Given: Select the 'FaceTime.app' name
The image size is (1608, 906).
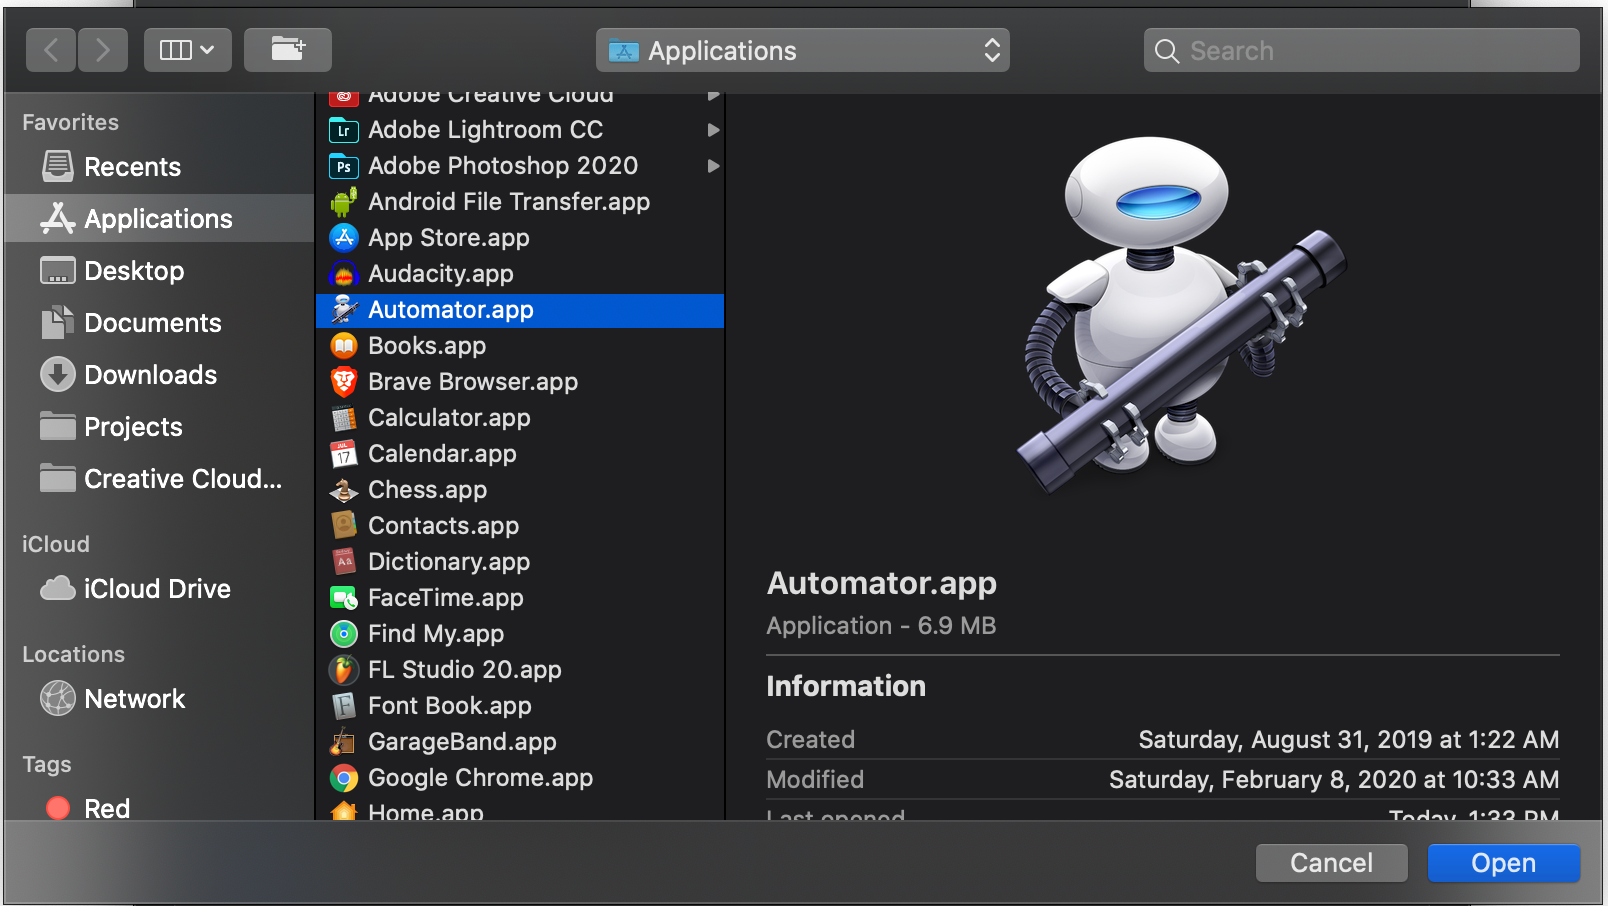Looking at the screenshot, I should 446,598.
